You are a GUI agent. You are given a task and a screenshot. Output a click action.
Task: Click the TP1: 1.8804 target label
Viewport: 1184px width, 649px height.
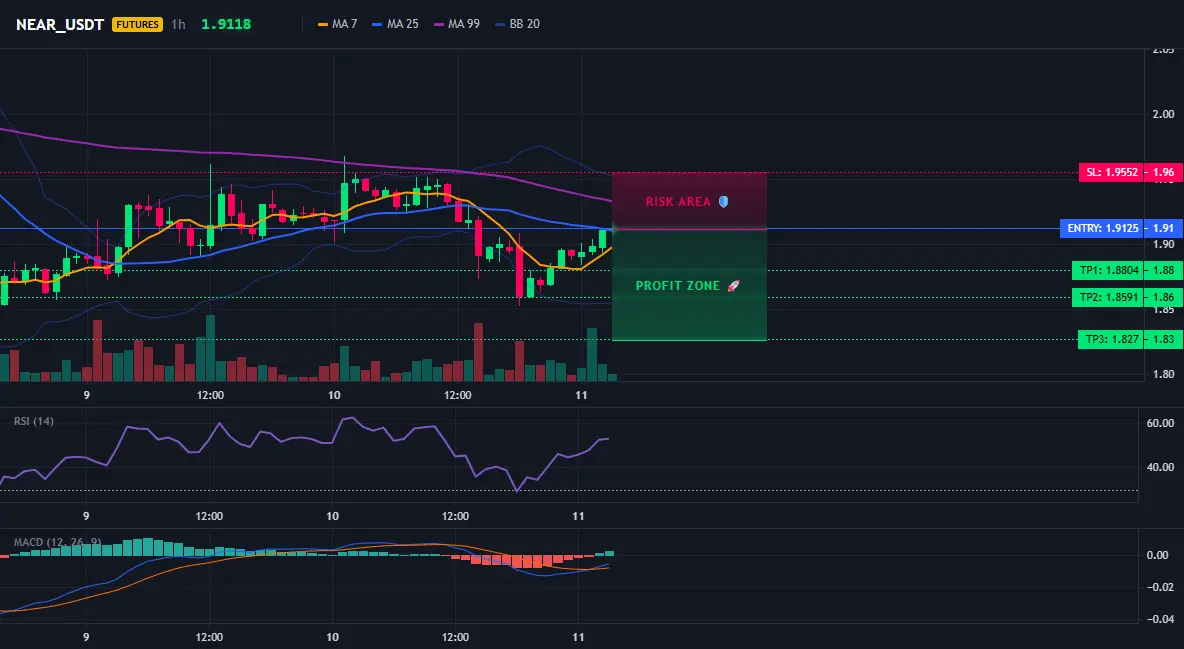[1108, 270]
